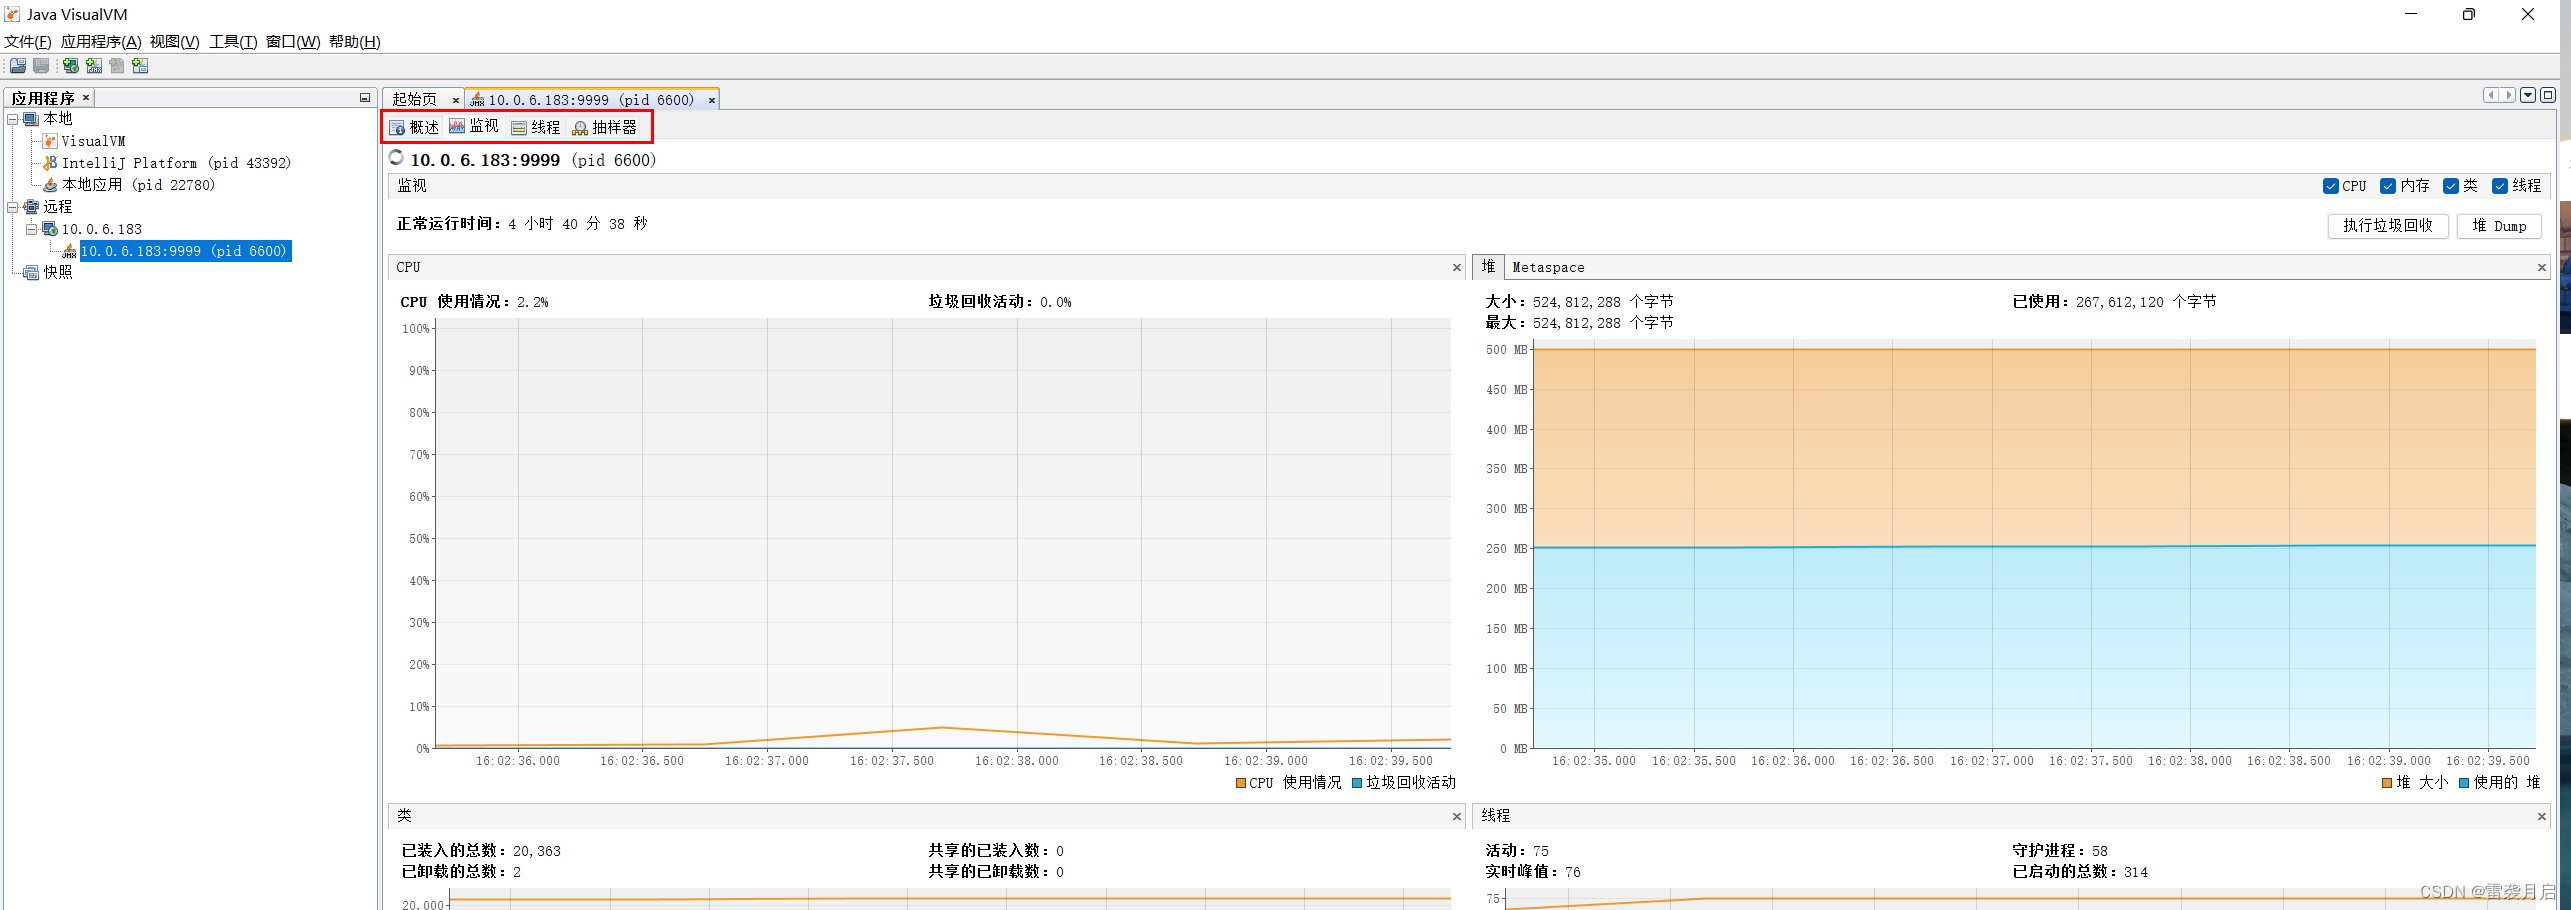Viewport: 2571px width, 910px height.
Task: Open the 概述 (Overview) view
Action: (x=412, y=127)
